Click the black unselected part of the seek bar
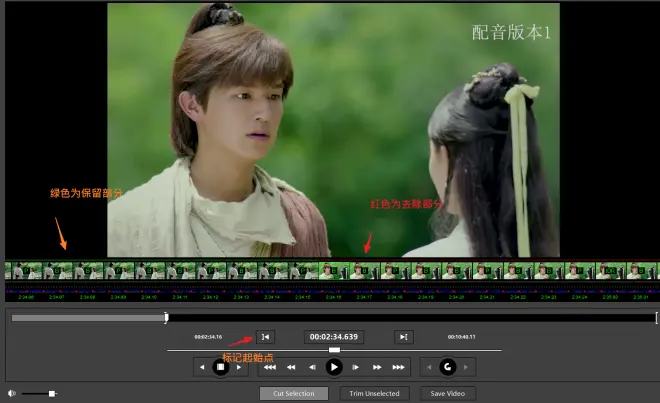The height and width of the screenshot is (403, 660). coord(411,318)
